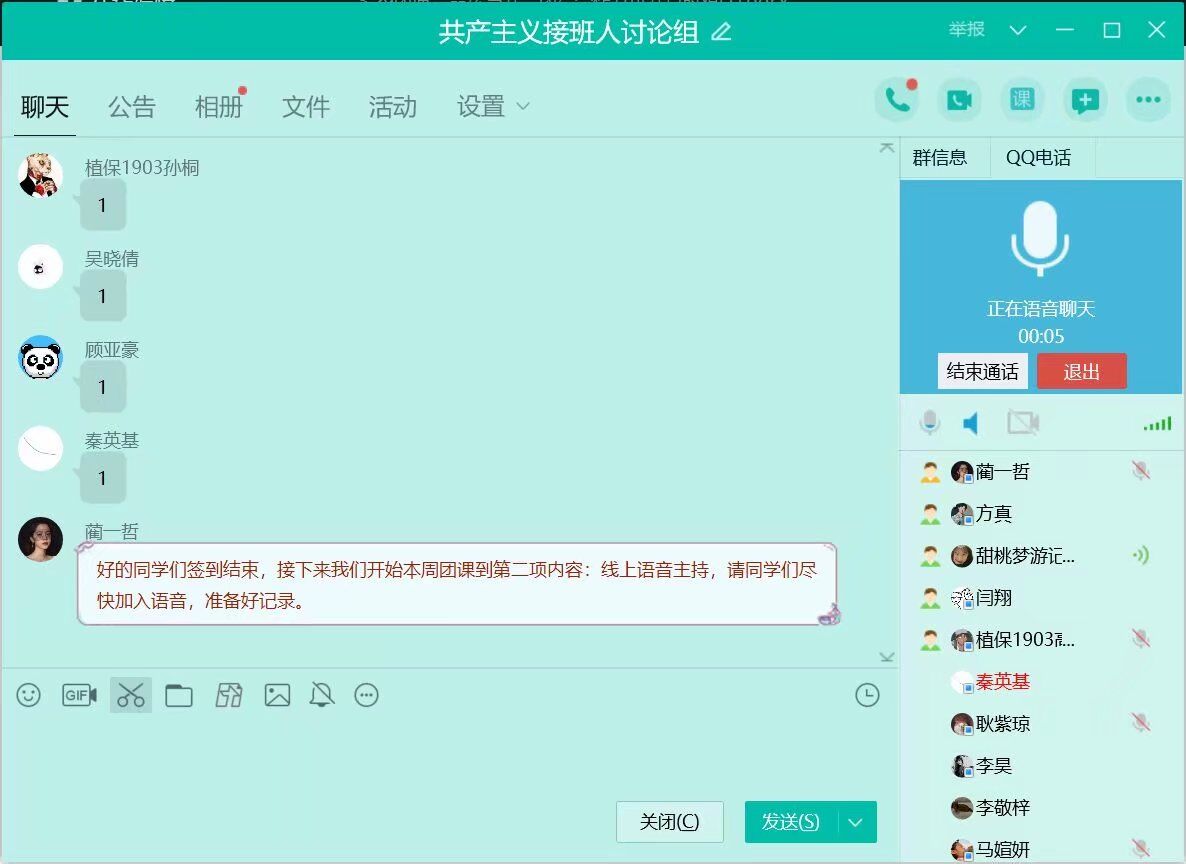1186x864 pixels.
Task: Open the emoji picker
Action: (29, 695)
